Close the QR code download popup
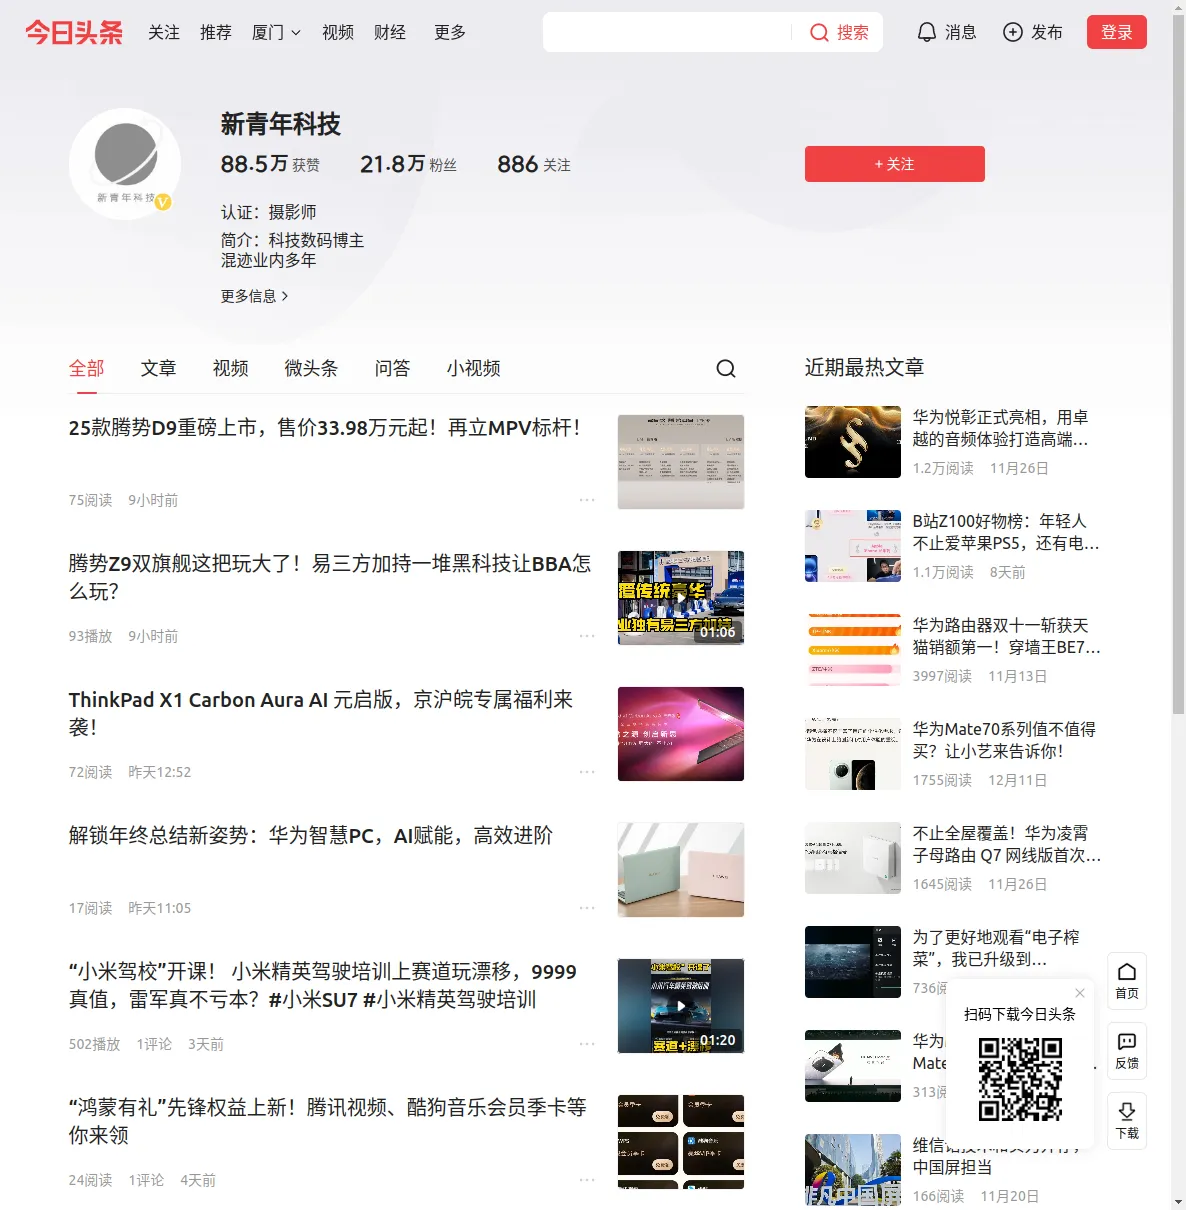Image resolution: width=1186 pixels, height=1210 pixels. point(1080,993)
